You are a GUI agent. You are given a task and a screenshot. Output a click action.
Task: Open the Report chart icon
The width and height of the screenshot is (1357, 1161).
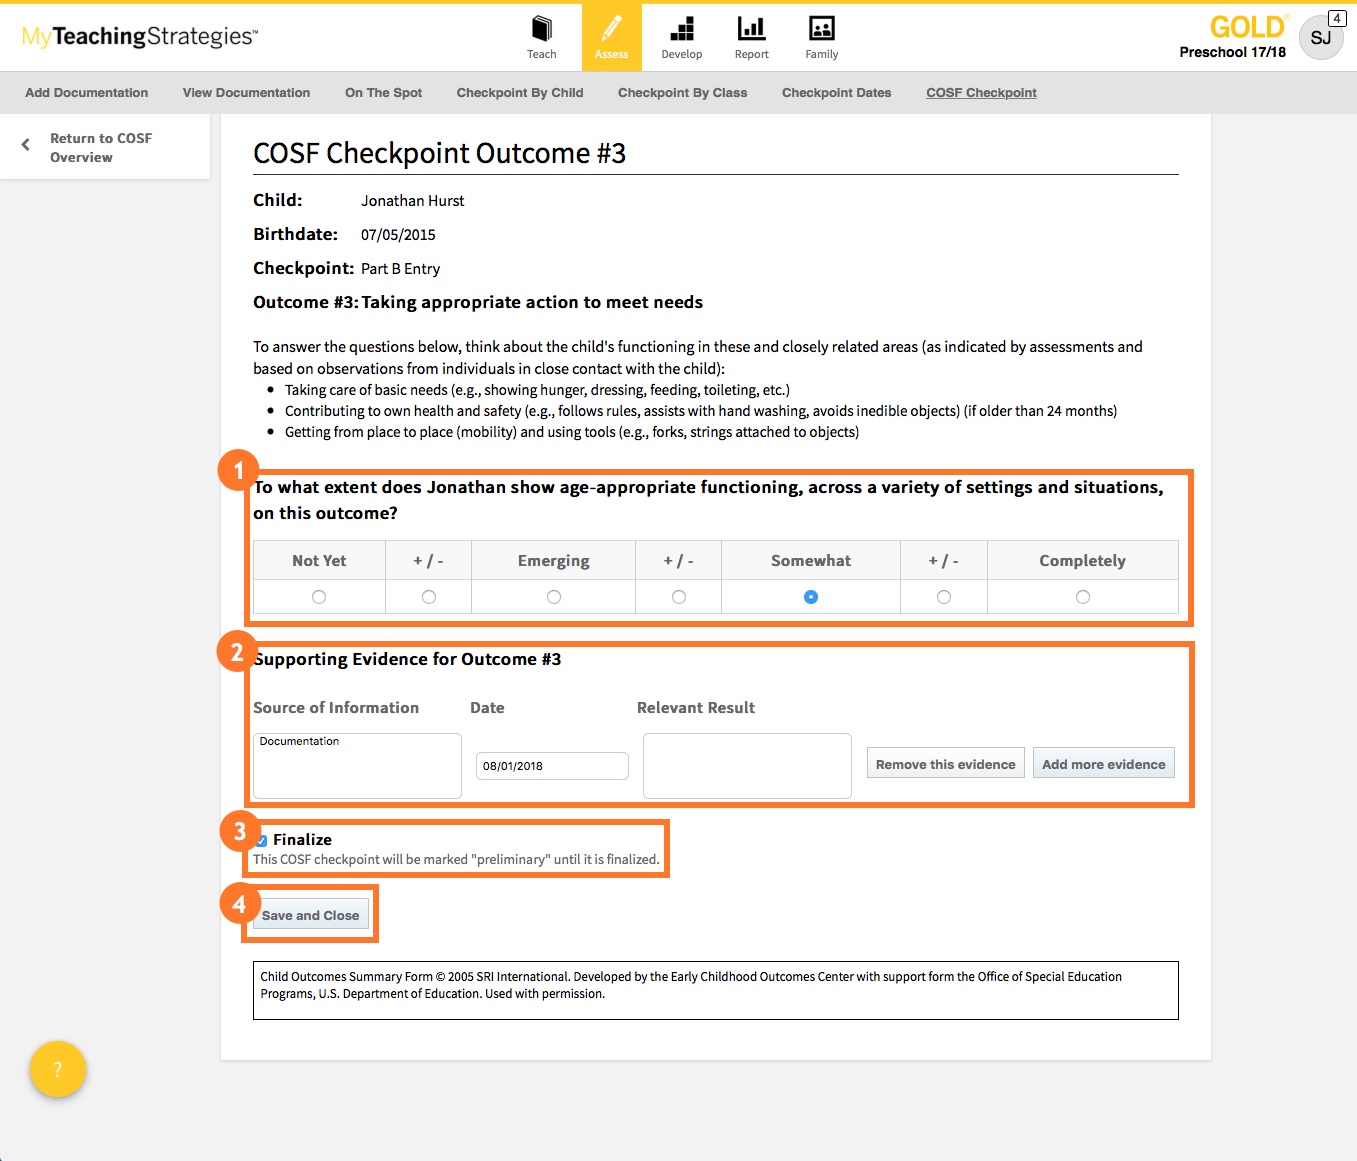[751, 30]
